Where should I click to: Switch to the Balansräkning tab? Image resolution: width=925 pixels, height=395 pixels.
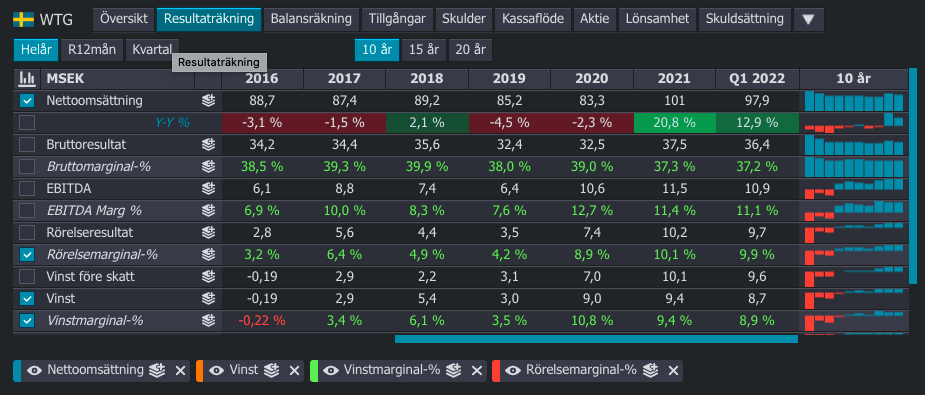(311, 19)
